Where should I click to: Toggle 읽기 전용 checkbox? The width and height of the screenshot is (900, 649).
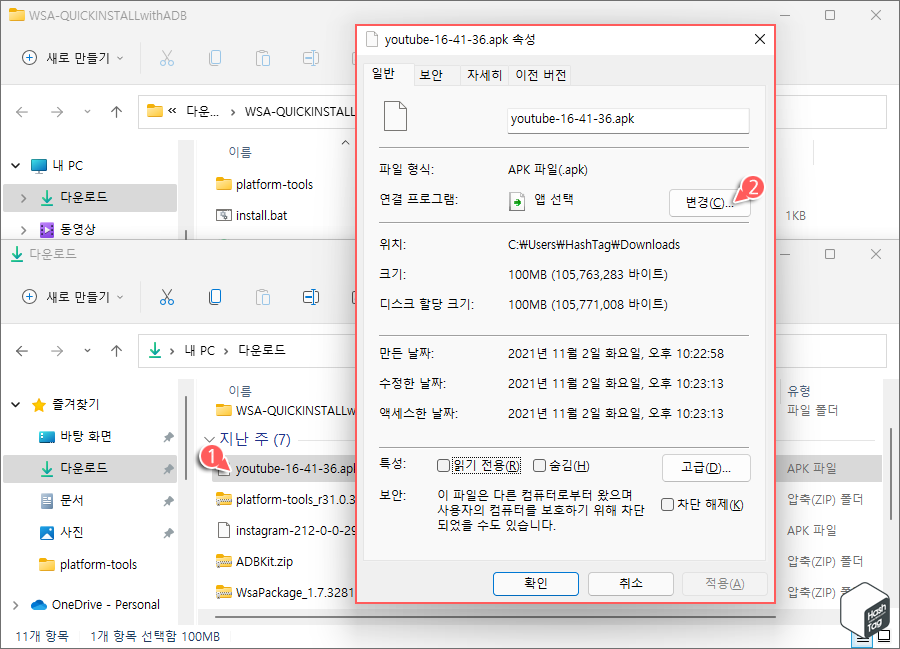pyautogui.click(x=443, y=465)
